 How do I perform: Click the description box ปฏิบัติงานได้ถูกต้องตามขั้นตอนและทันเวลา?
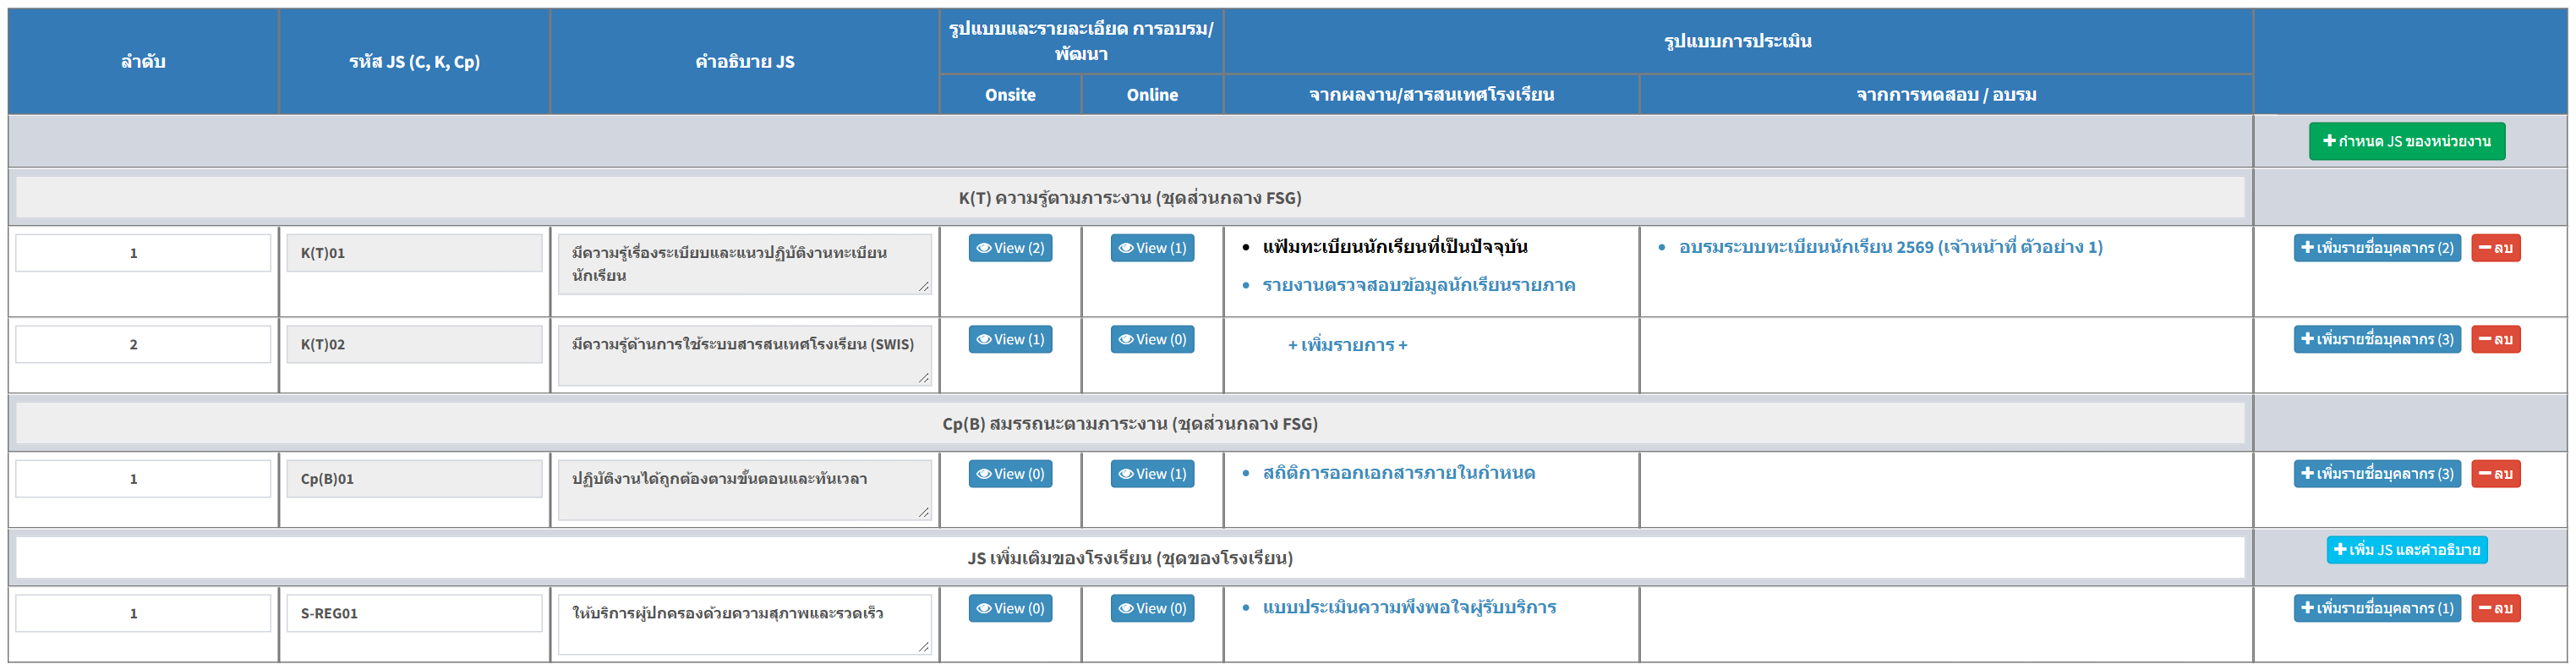[x=744, y=490]
